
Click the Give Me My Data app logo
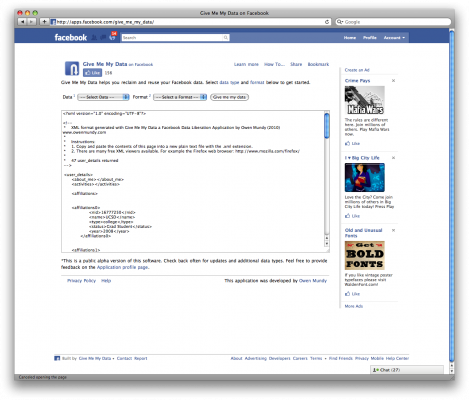pos(72,68)
